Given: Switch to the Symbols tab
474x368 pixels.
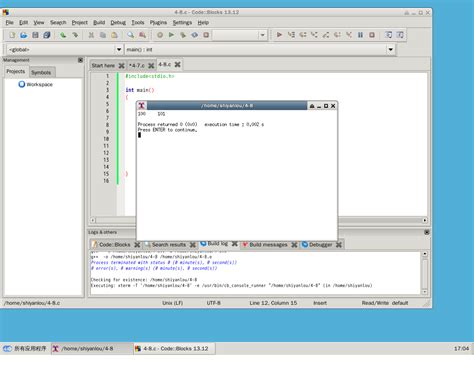Looking at the screenshot, I should click(x=41, y=72).
